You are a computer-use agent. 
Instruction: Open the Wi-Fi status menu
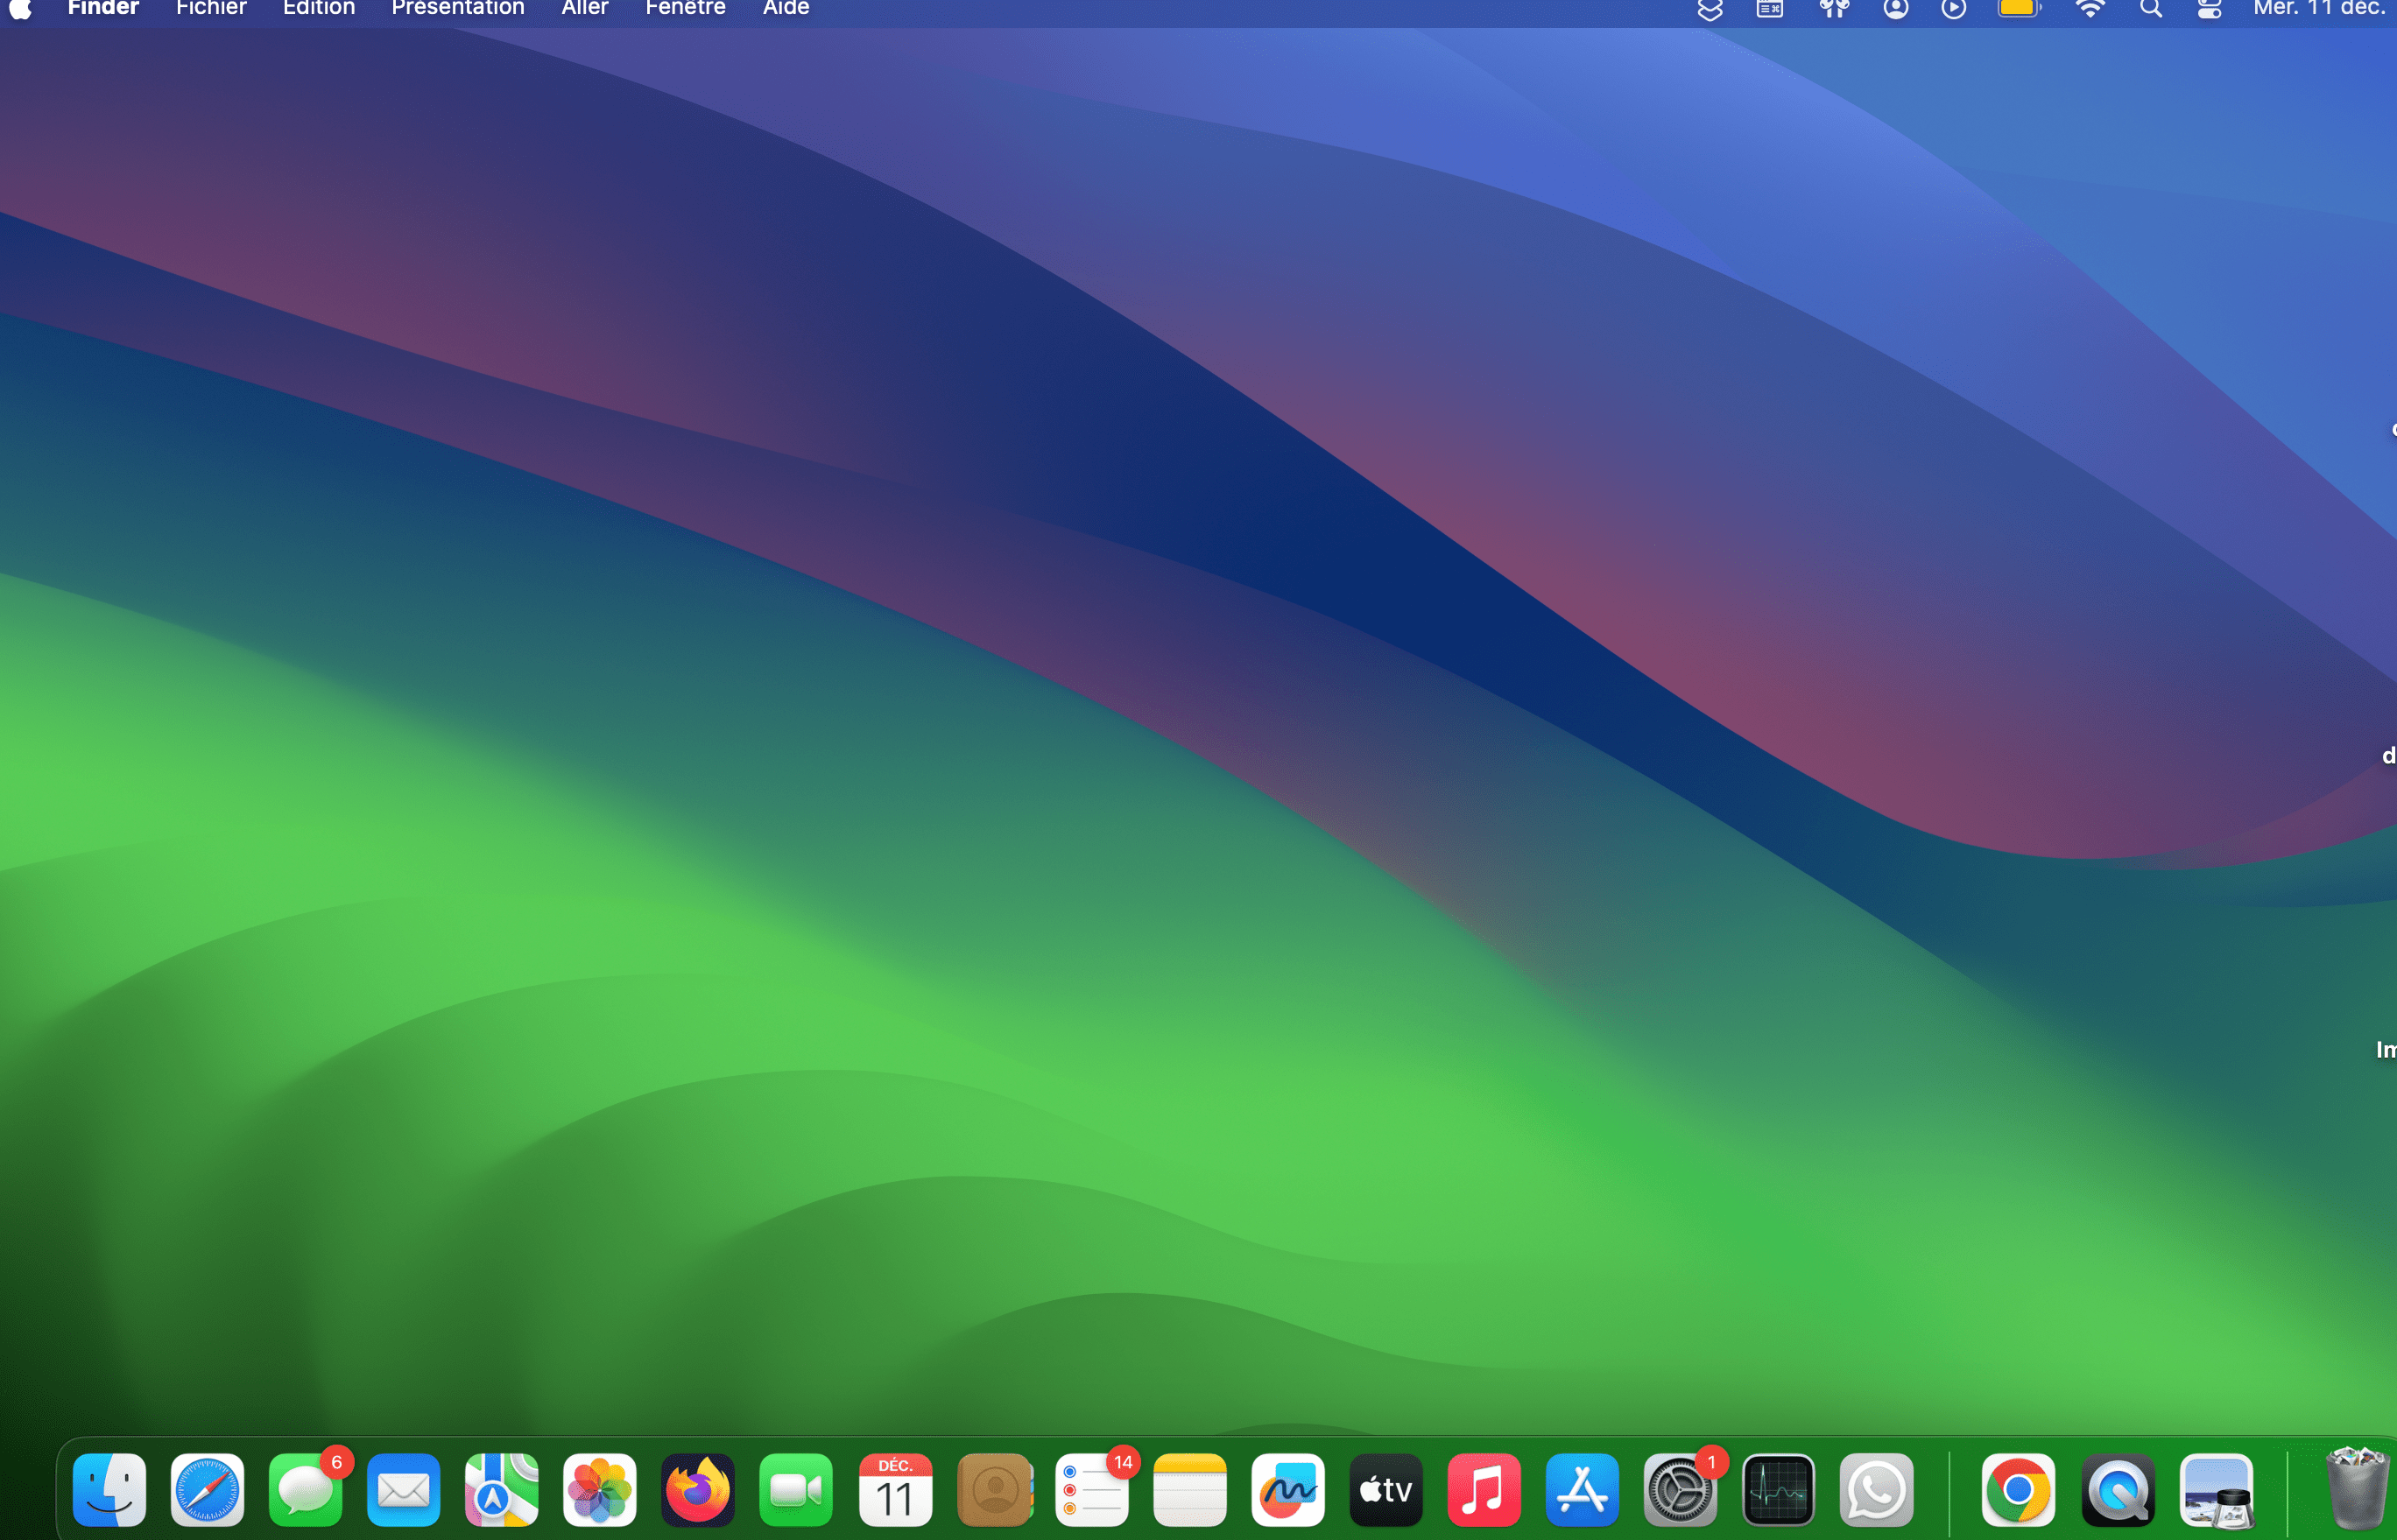tap(2090, 9)
